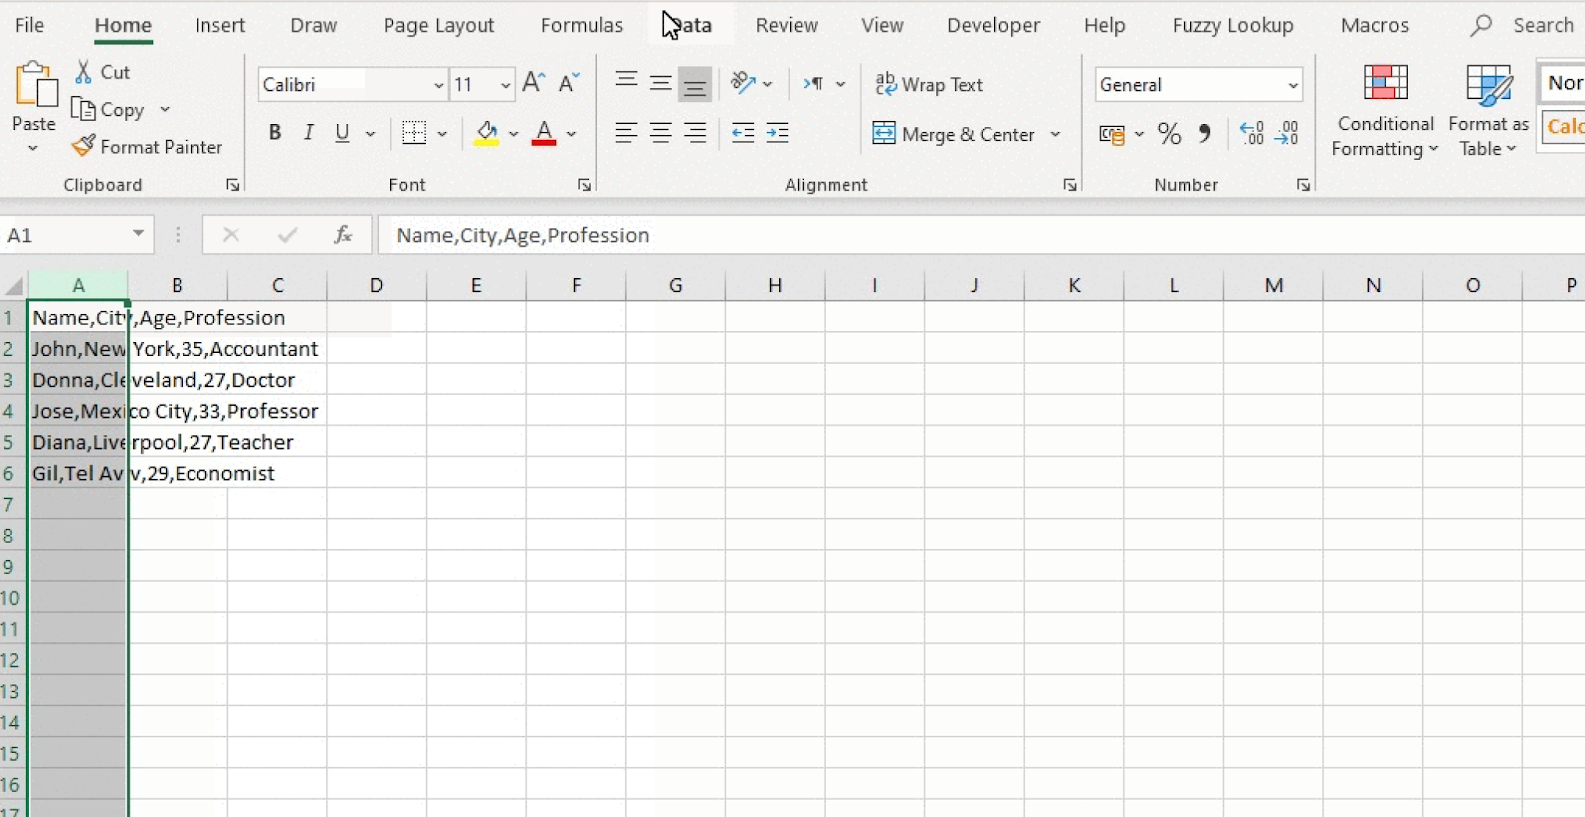Viewport: 1585px width, 817px height.
Task: Switch to the Developer tab
Action: [993, 25]
